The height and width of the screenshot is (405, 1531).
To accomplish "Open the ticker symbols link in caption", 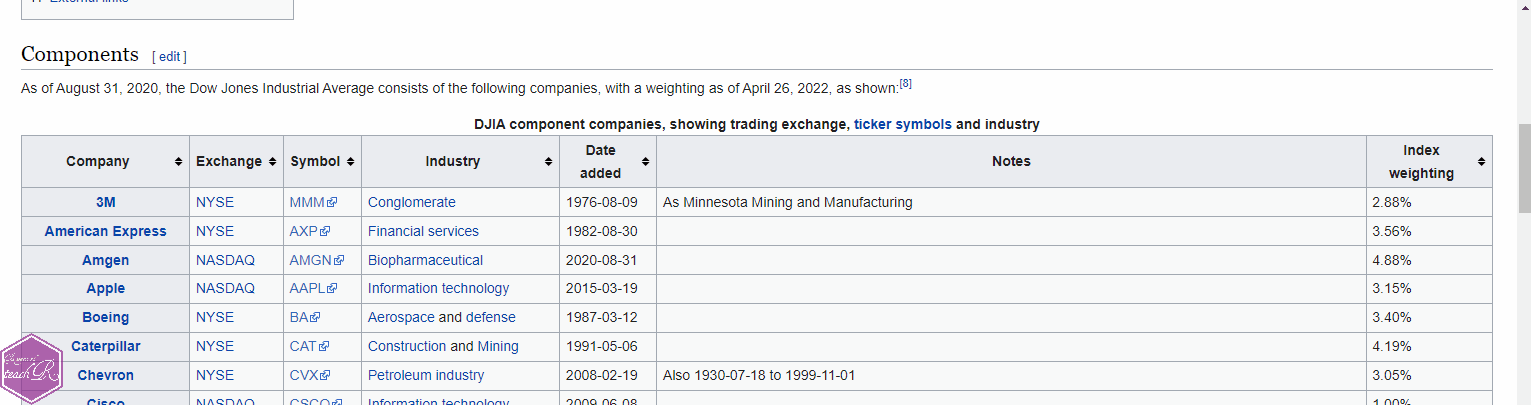I will coord(902,125).
